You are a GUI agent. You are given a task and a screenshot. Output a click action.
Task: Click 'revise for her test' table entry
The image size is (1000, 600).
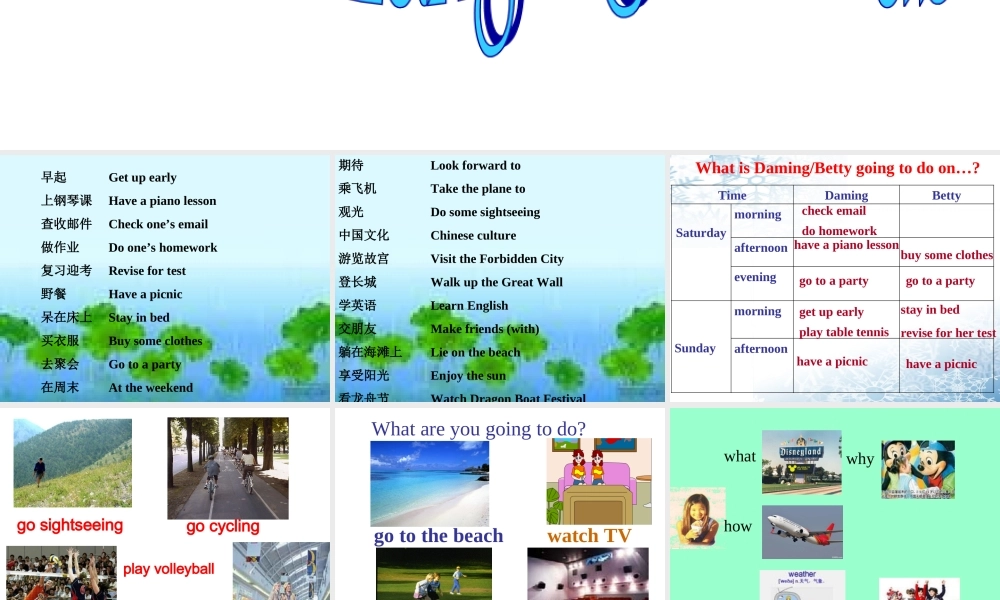pyautogui.click(x=948, y=333)
